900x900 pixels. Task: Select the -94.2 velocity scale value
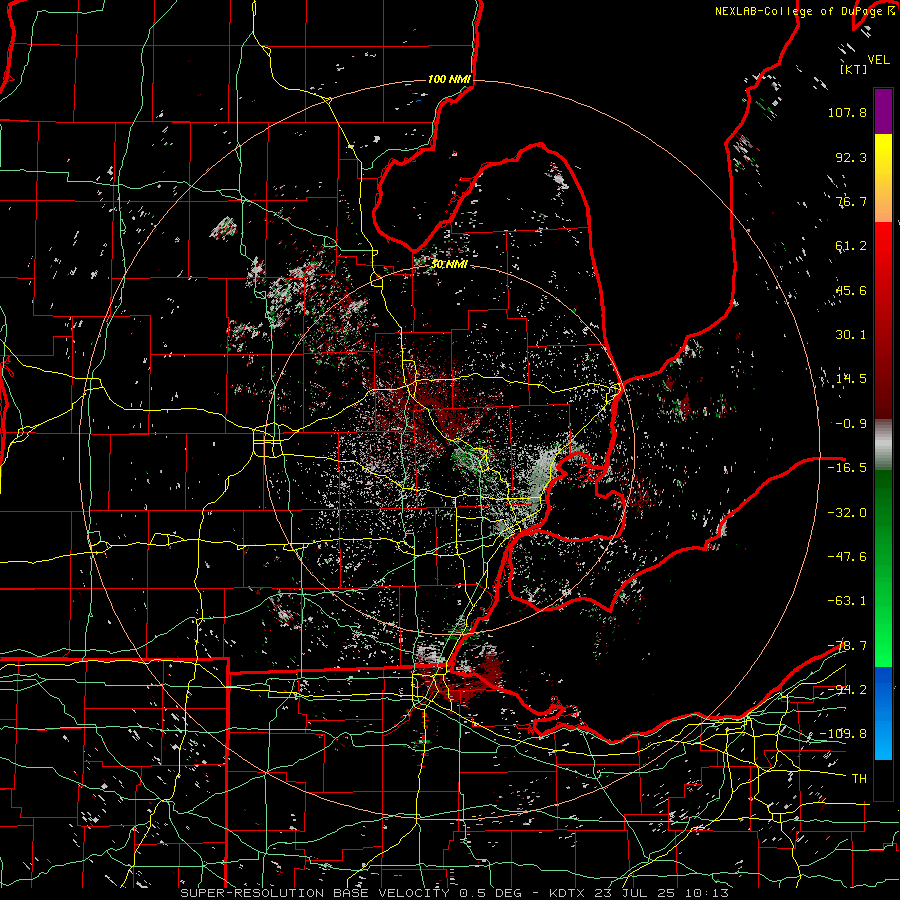click(847, 690)
